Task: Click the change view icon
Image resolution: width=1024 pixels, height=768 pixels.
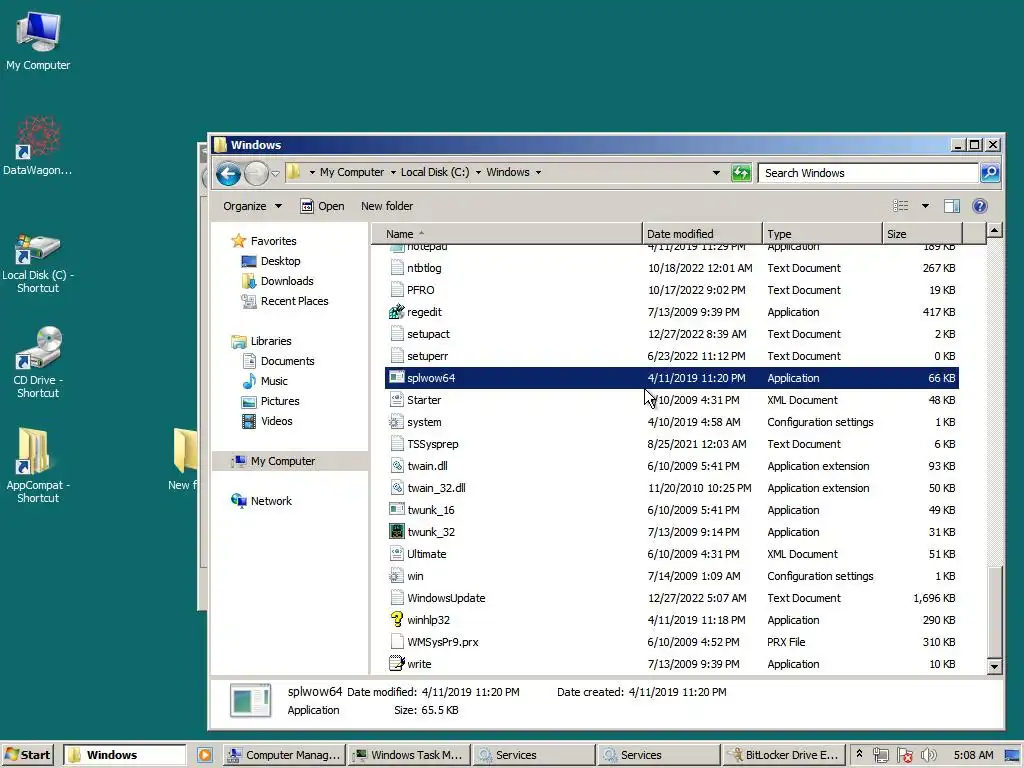Action: 901,206
